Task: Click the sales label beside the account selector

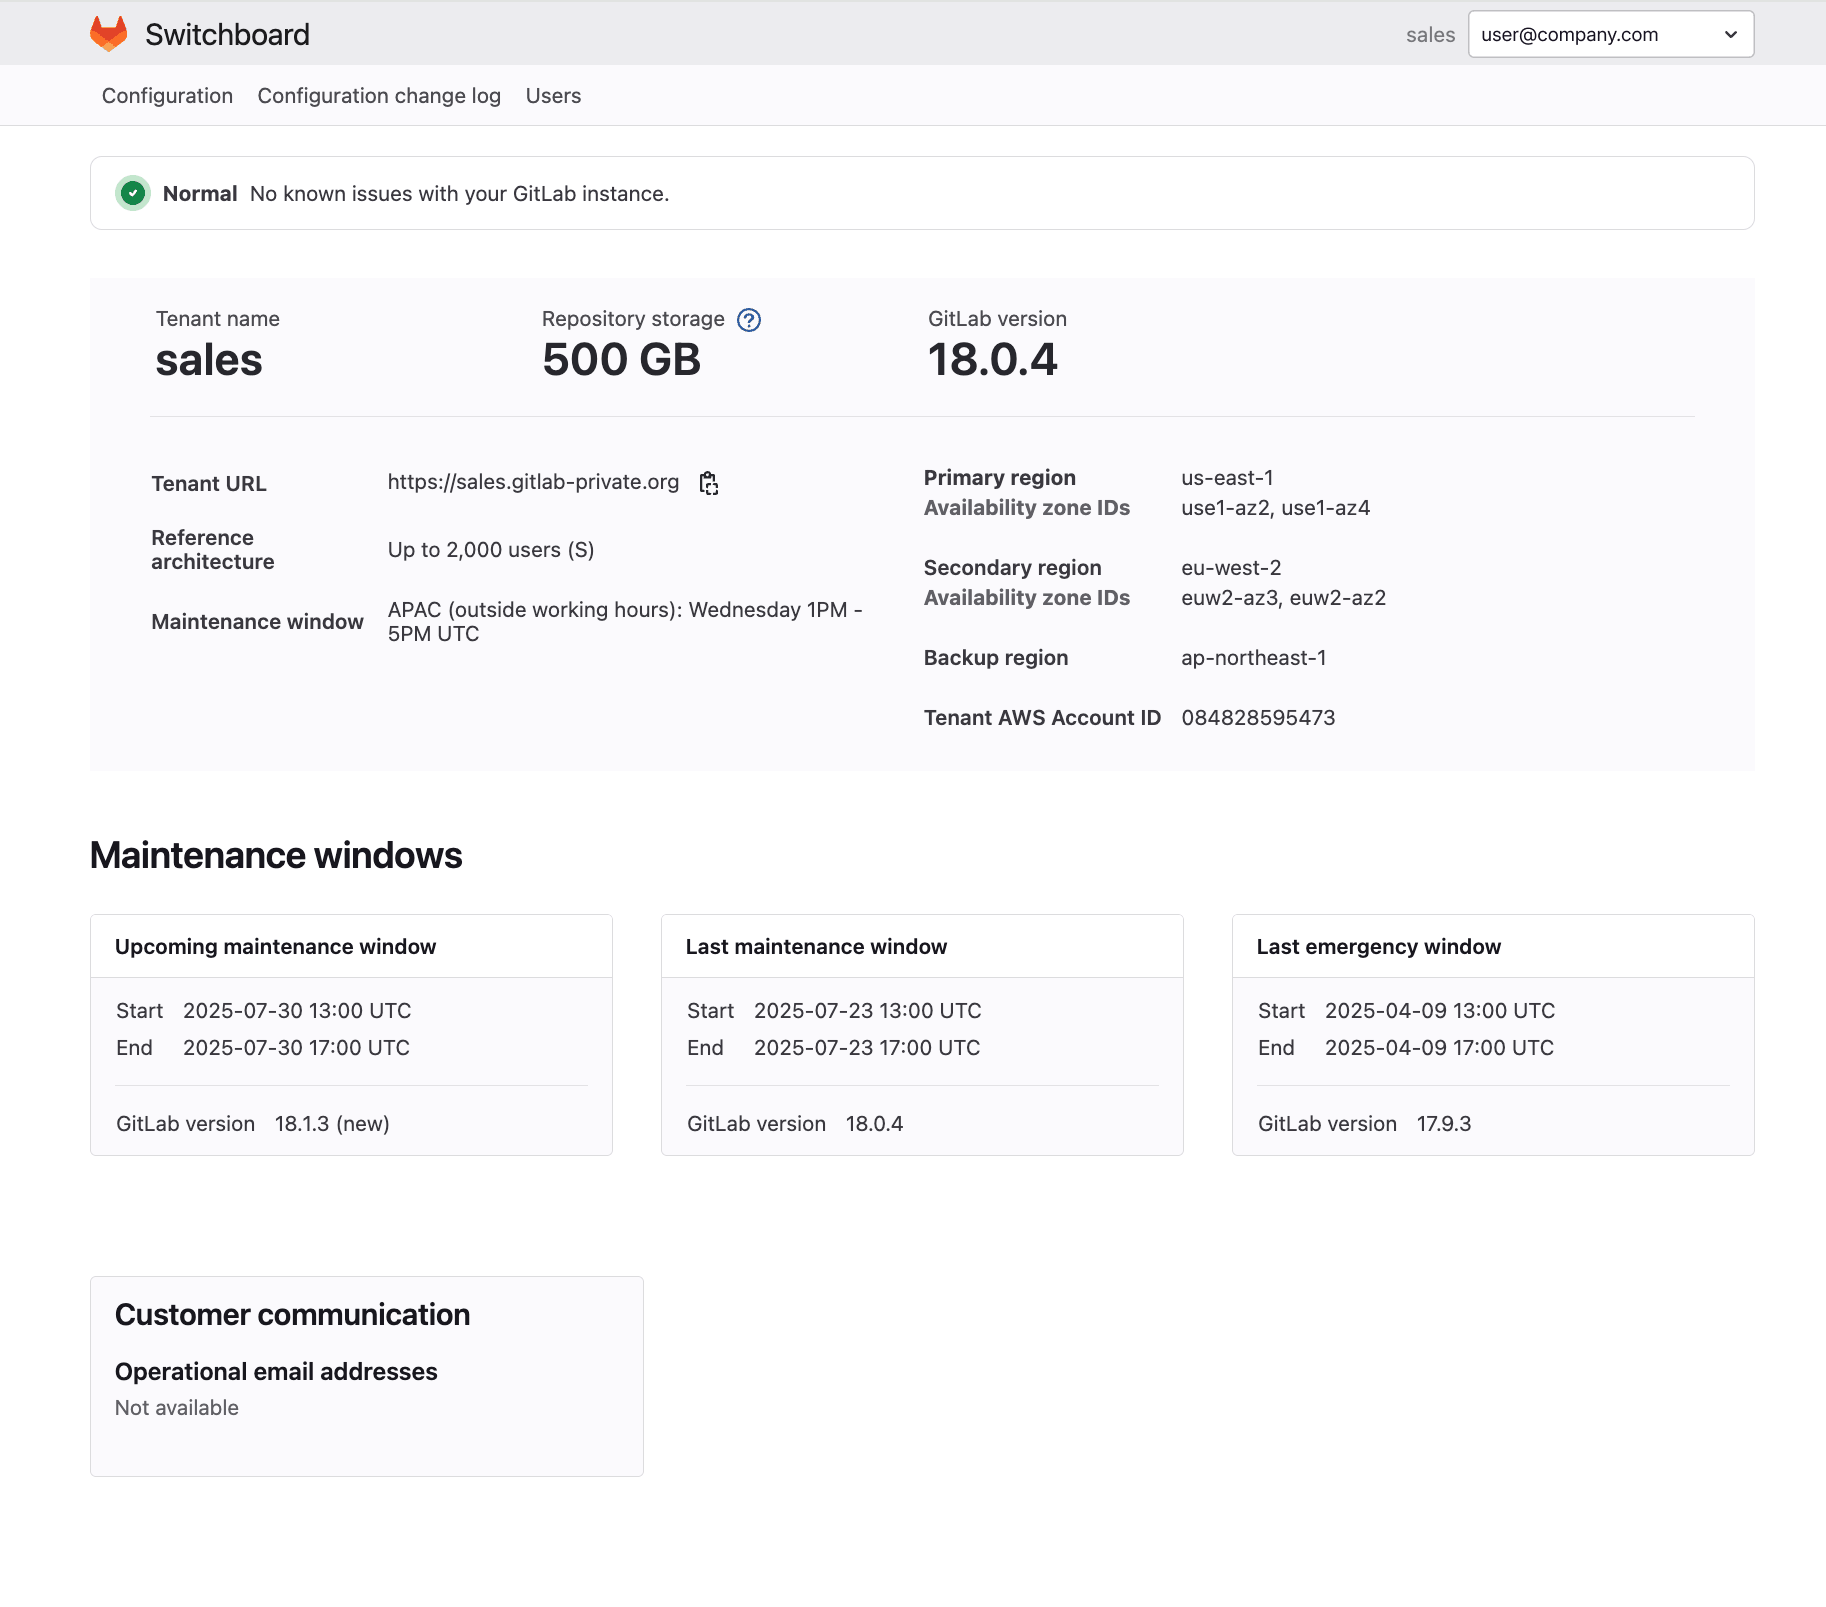Action: pyautogui.click(x=1430, y=34)
